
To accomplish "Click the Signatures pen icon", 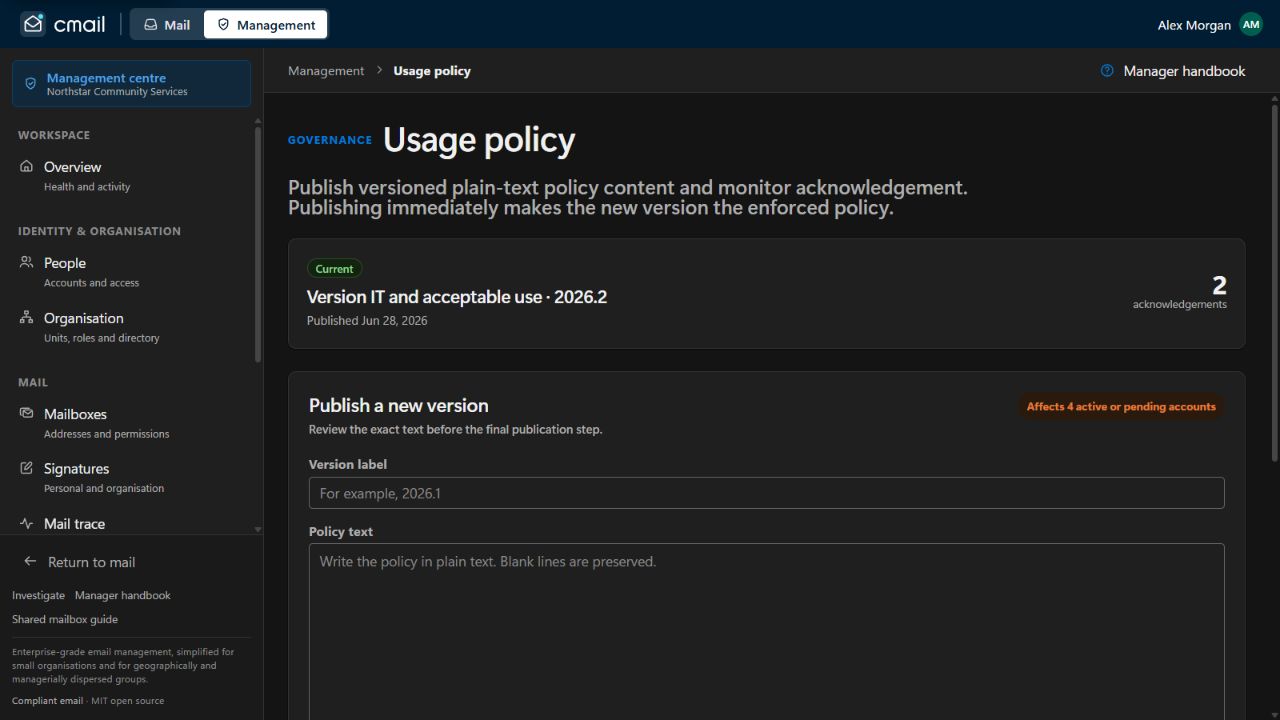I will [x=27, y=468].
